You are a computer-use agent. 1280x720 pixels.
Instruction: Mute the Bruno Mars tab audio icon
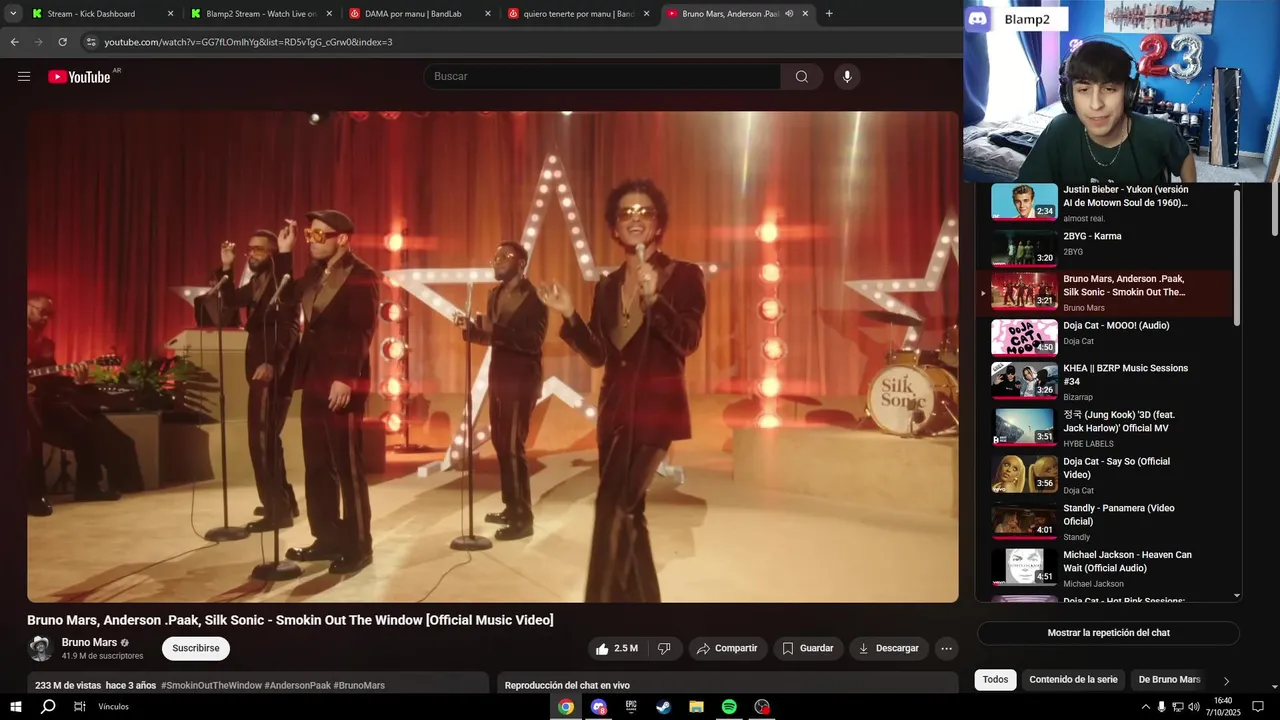click(x=789, y=14)
